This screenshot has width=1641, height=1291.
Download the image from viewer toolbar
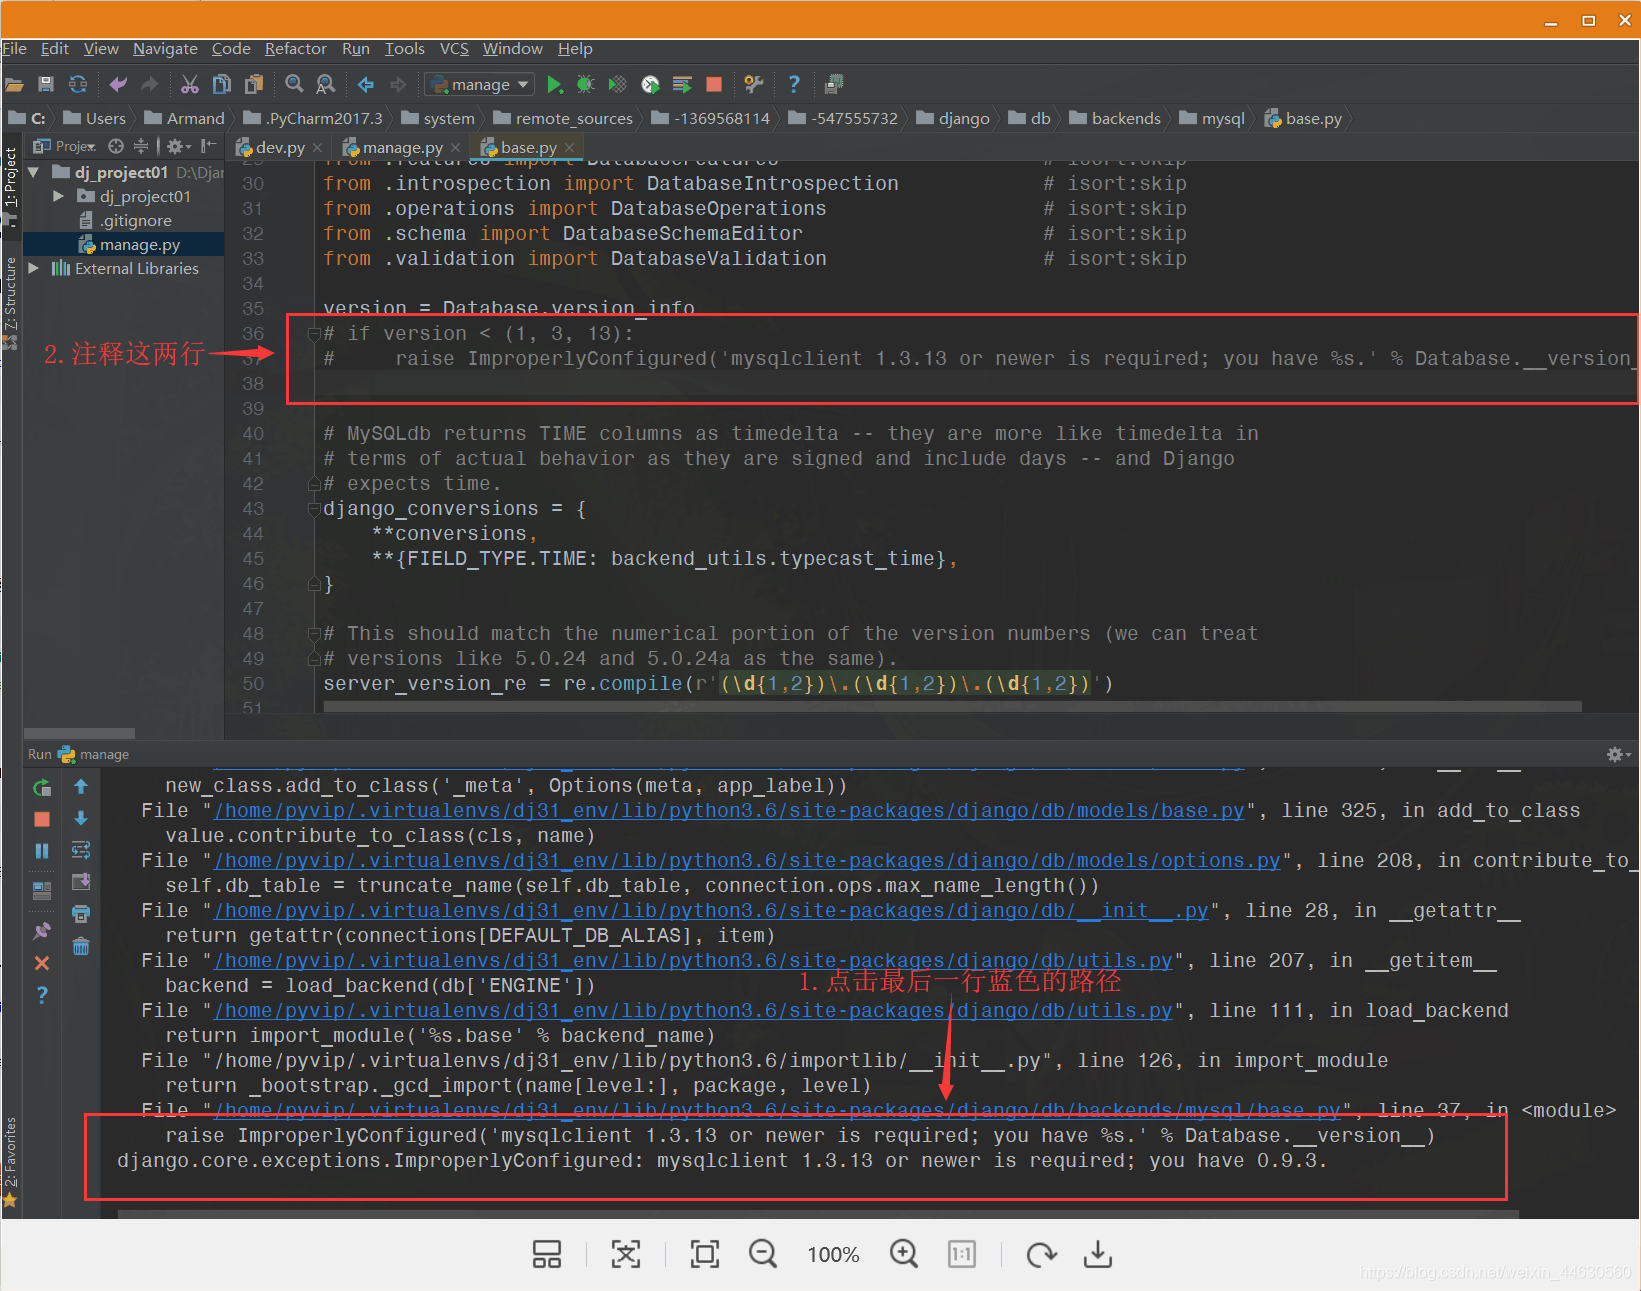point(1098,1253)
